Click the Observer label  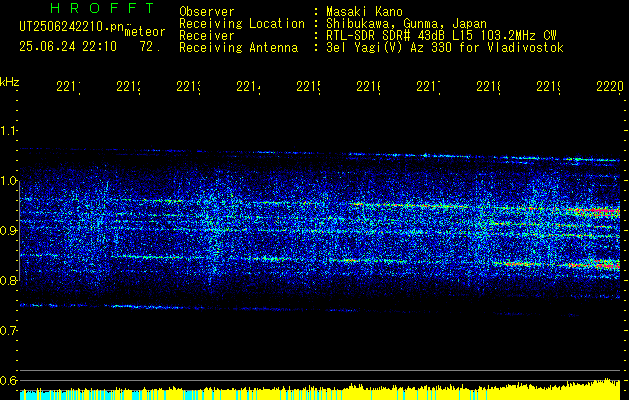click(x=207, y=11)
